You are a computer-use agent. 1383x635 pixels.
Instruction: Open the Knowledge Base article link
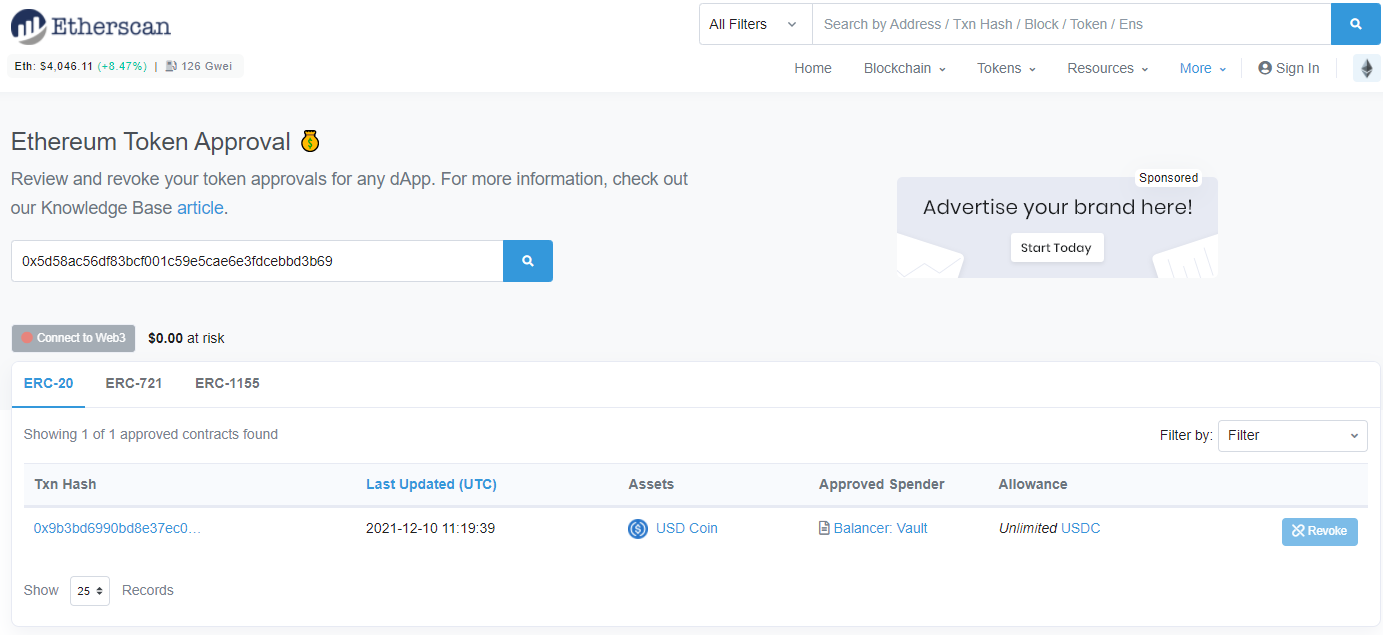pos(200,208)
